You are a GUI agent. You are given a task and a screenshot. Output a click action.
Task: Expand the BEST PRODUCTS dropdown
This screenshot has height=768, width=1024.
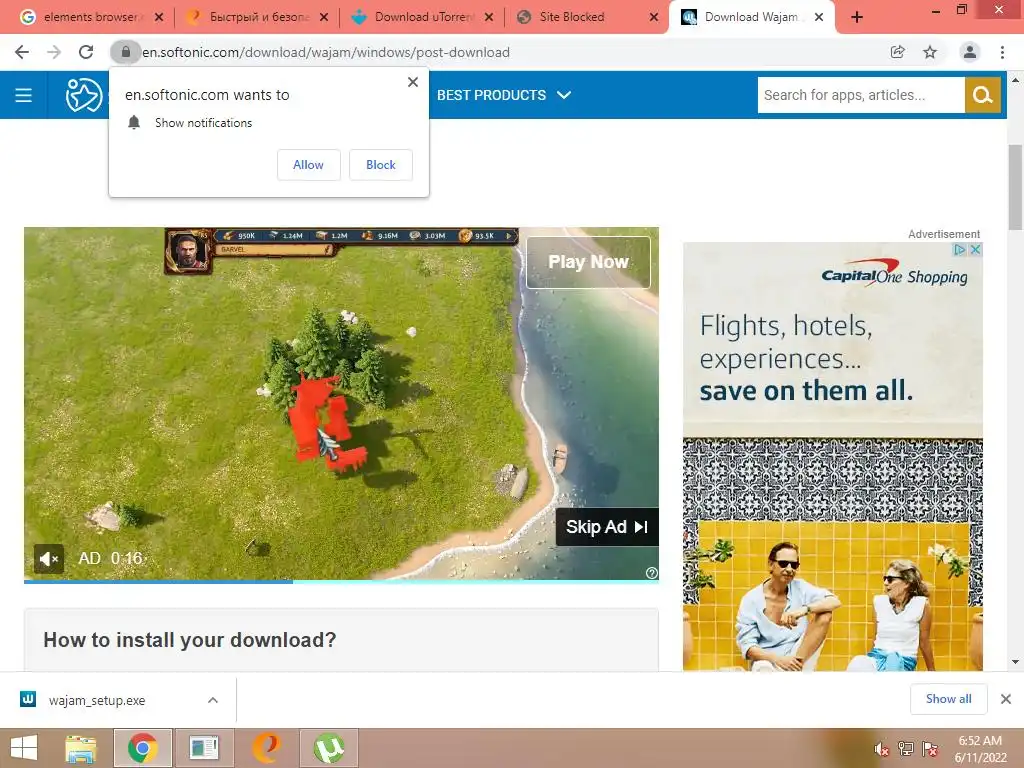coord(504,95)
